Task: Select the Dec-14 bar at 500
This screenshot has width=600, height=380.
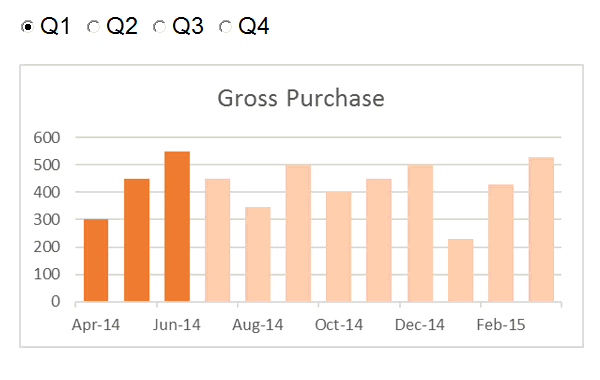Action: [x=420, y=233]
